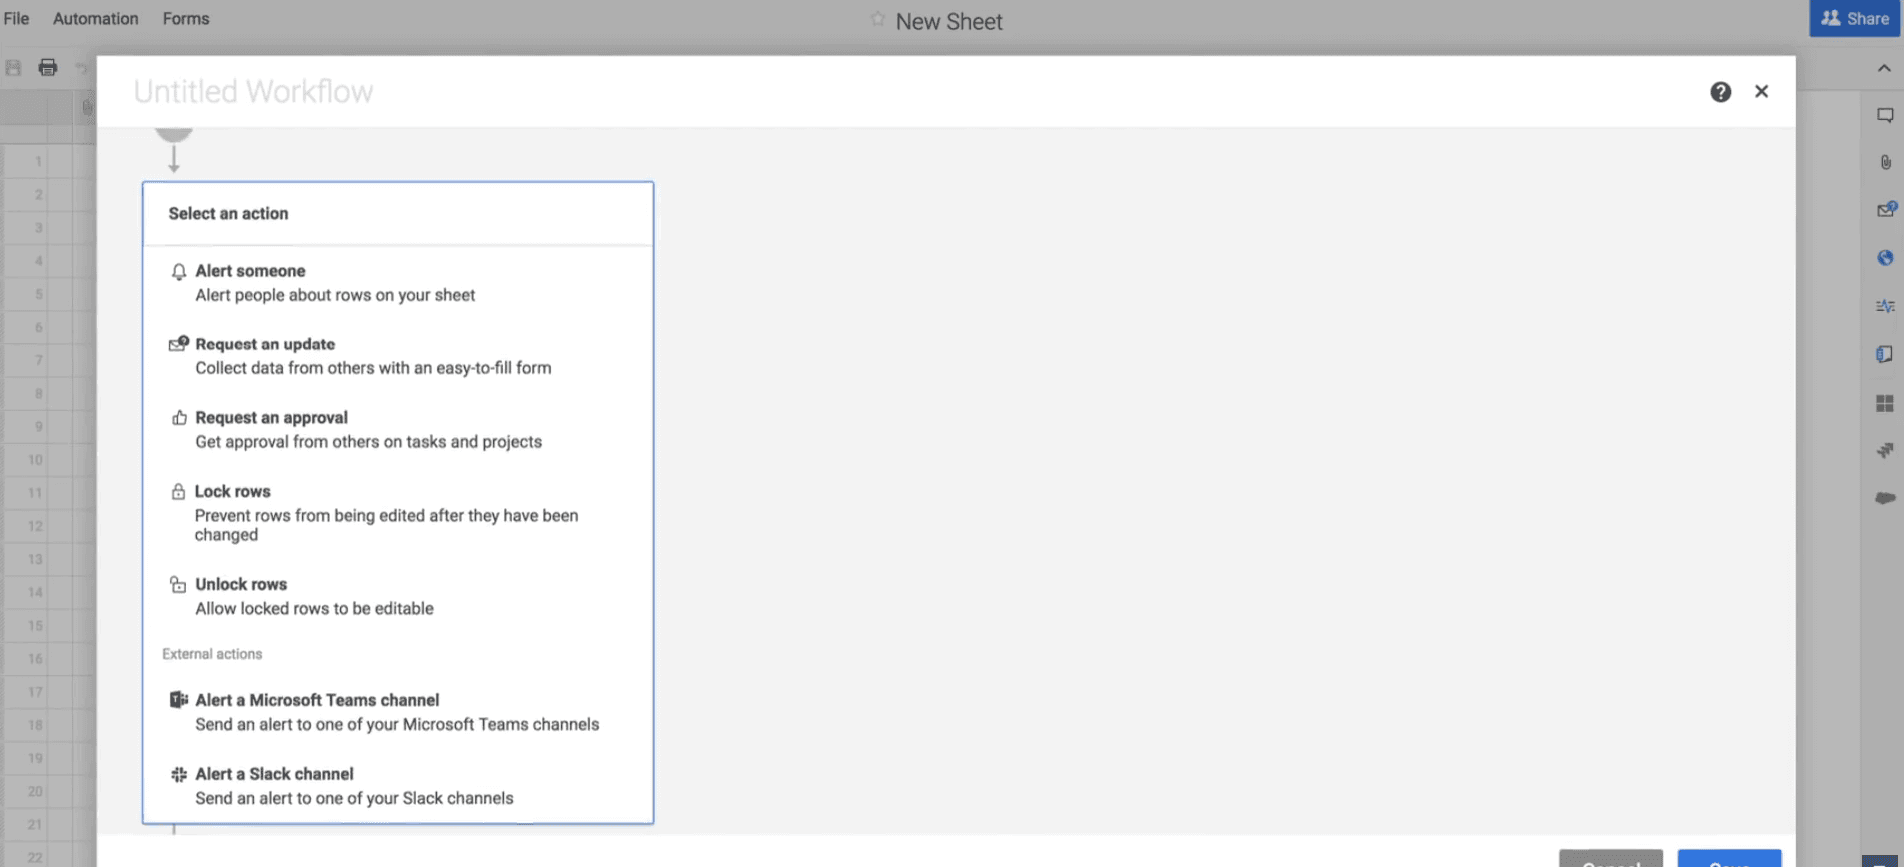Viewport: 1904px width, 867px height.
Task: Click the Print toolbar icon
Action: point(47,68)
